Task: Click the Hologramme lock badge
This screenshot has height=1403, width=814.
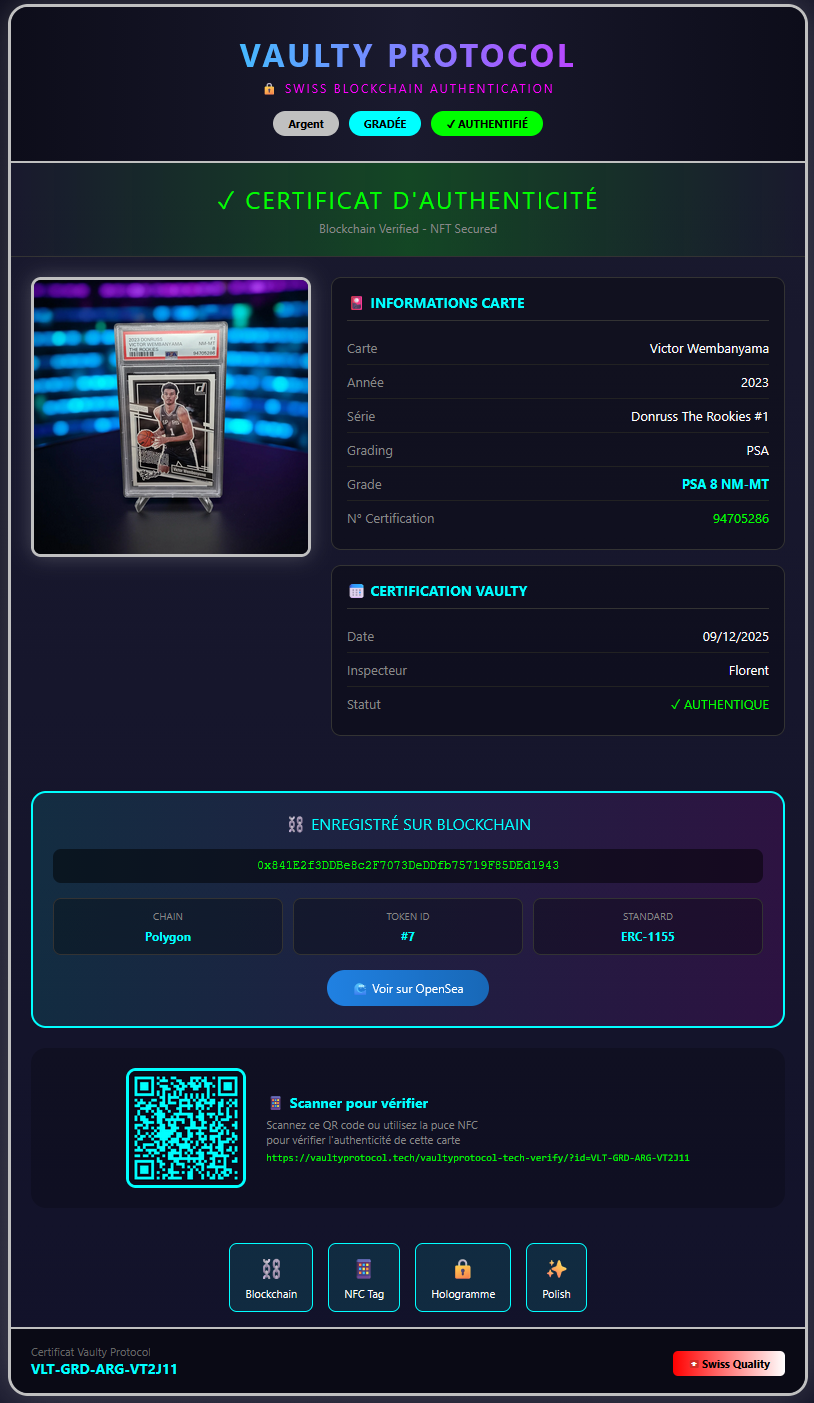Action: [463, 1277]
